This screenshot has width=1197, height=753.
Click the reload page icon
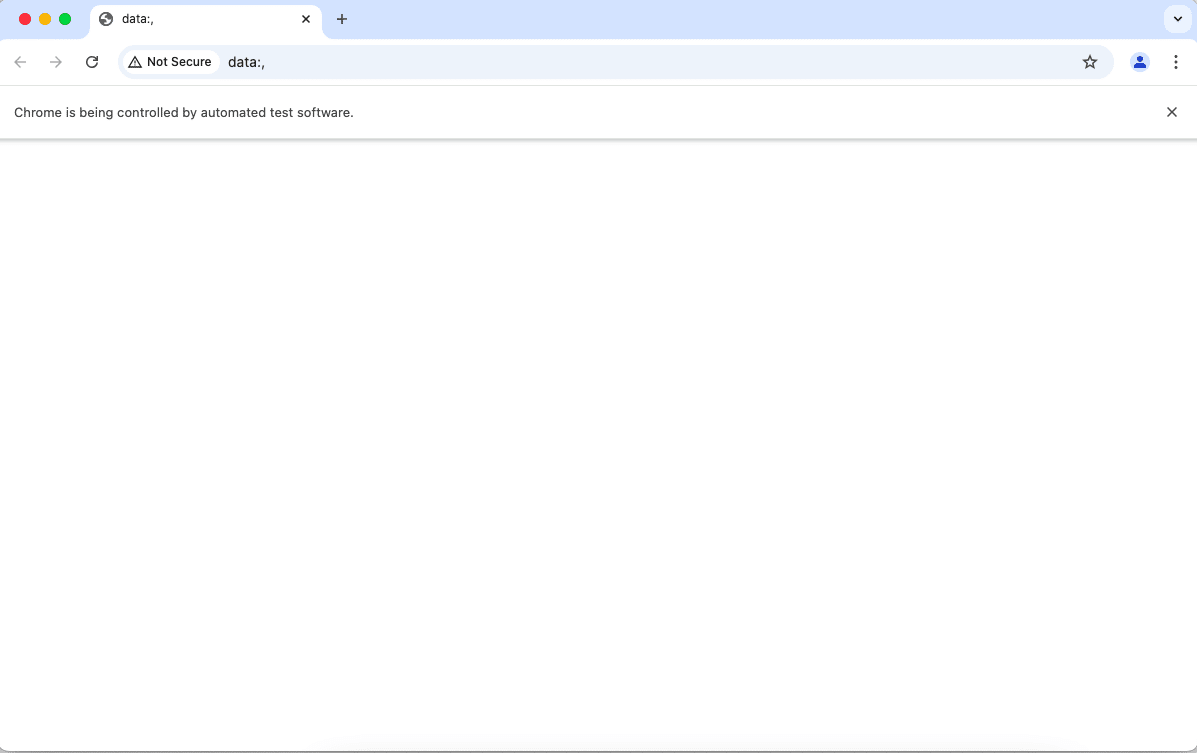92,61
